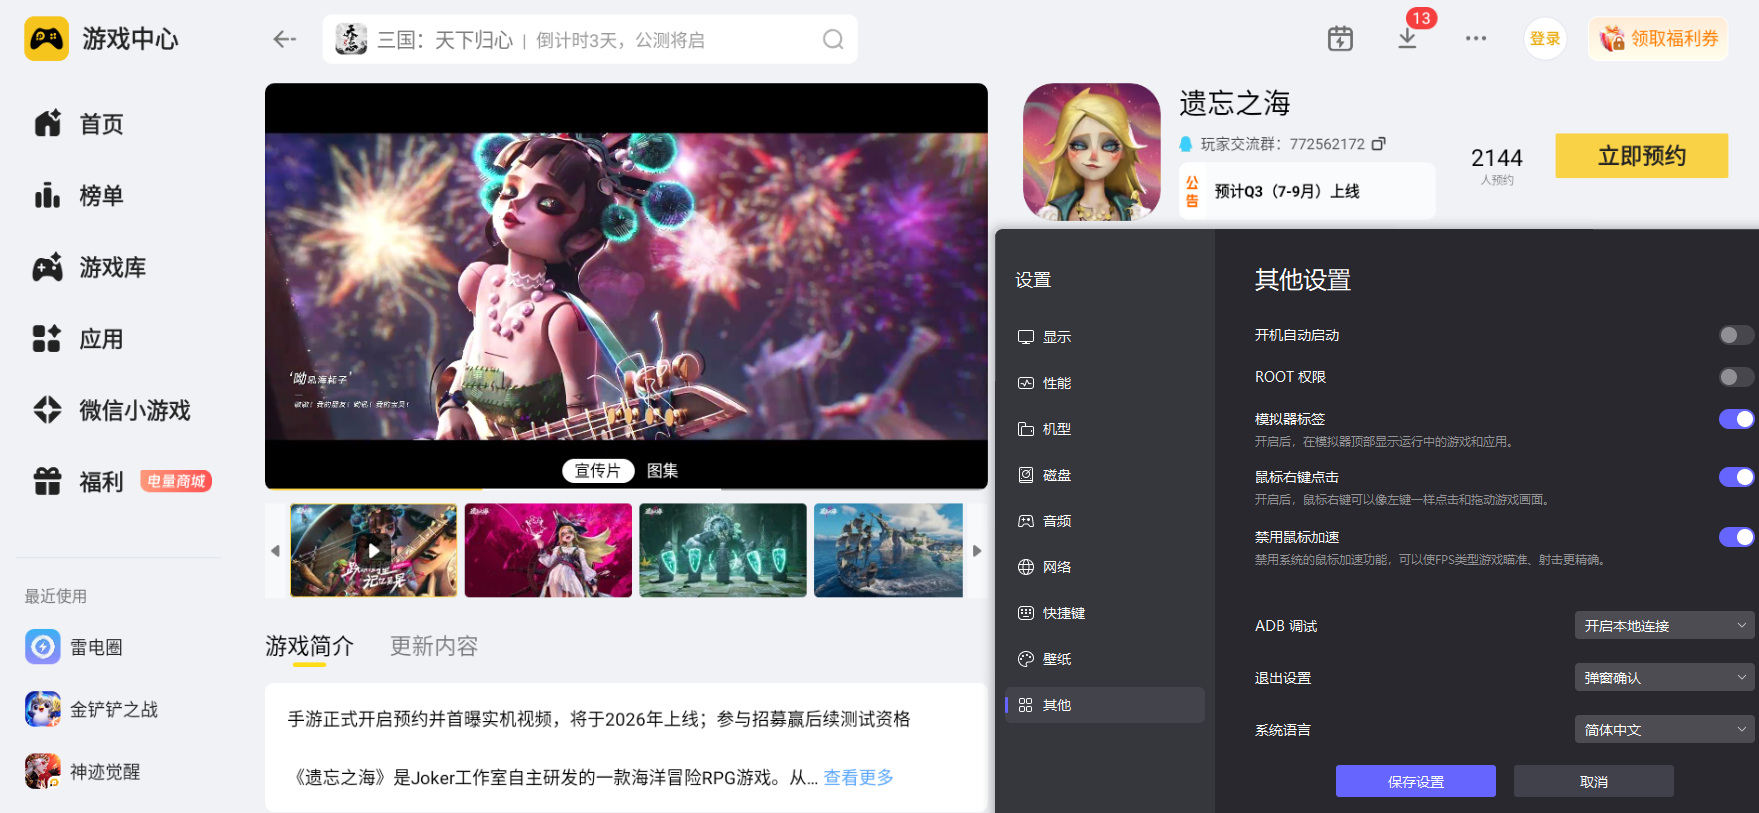Open 性能 performance settings
This screenshot has width=1759, height=813.
coord(1104,383)
